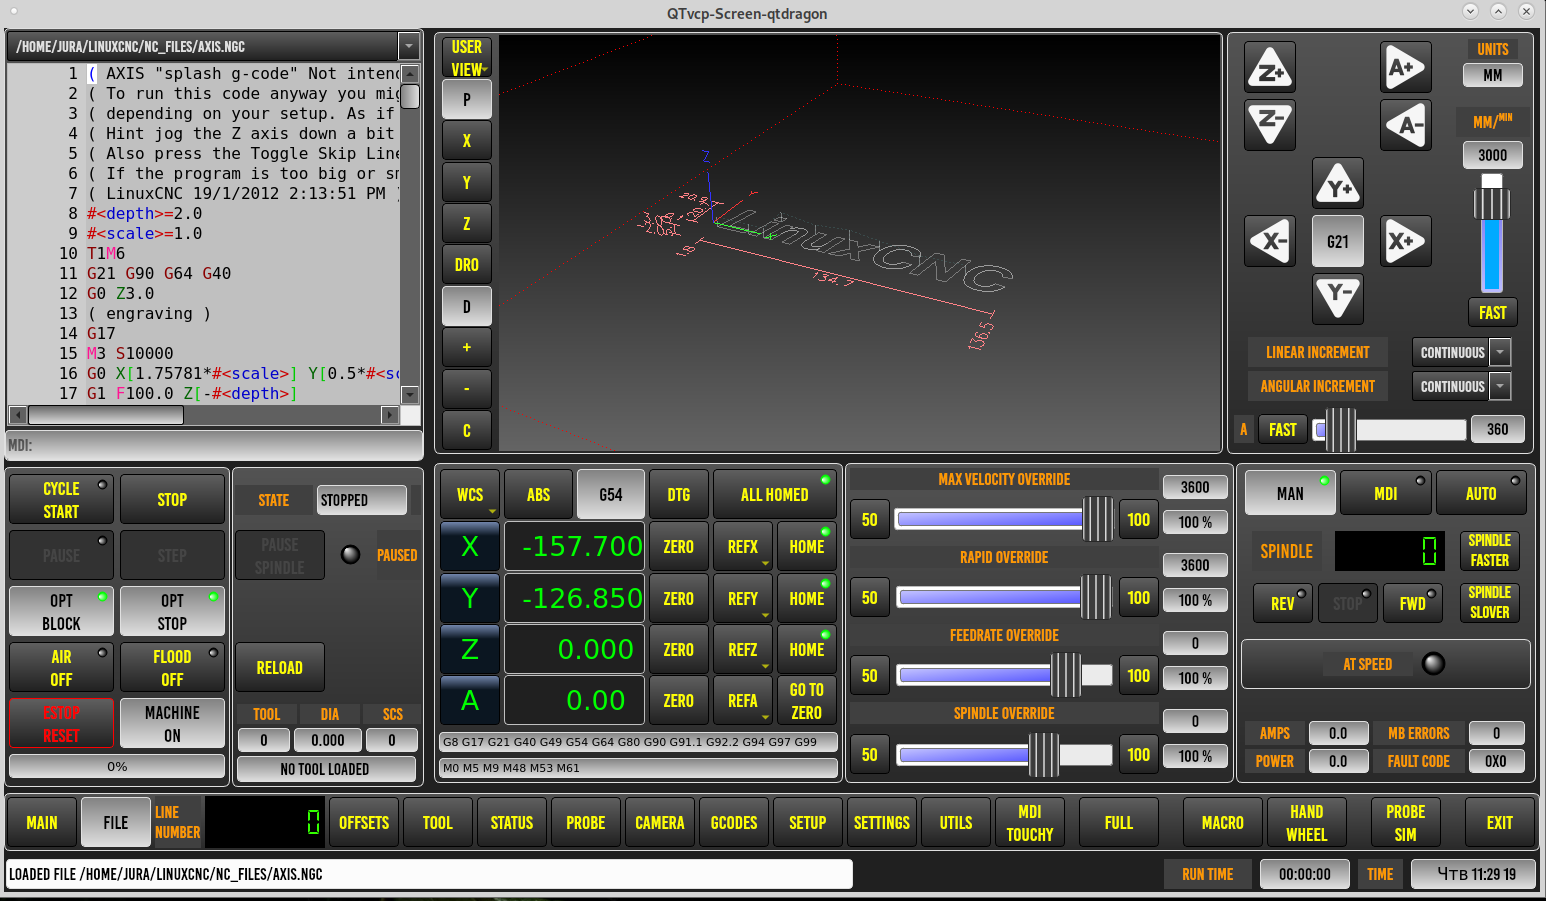Jog X axis left with X- arrow

pyautogui.click(x=1270, y=241)
